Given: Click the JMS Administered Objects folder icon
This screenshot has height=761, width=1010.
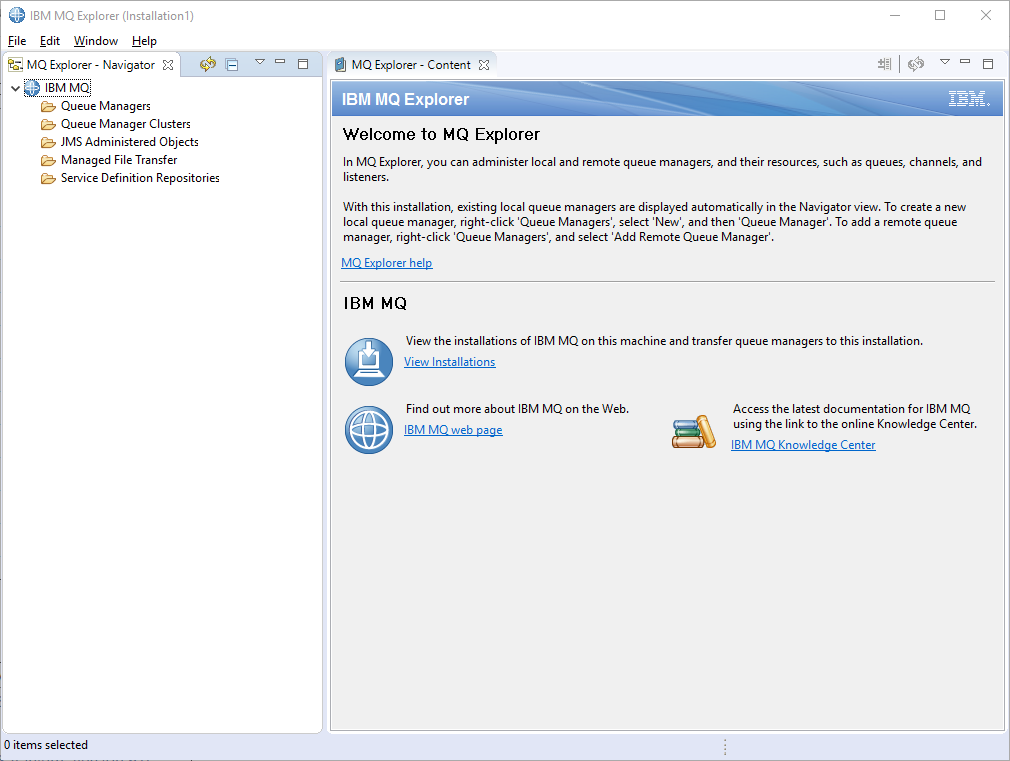Looking at the screenshot, I should pyautogui.click(x=48, y=142).
